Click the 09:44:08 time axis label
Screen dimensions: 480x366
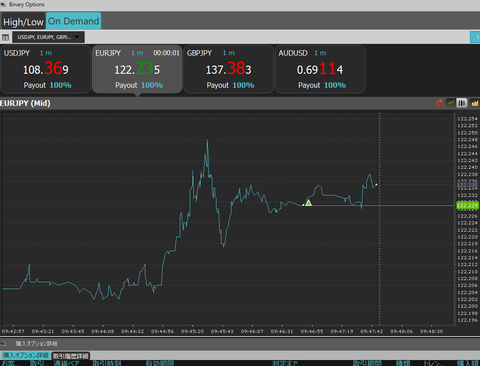click(x=103, y=331)
